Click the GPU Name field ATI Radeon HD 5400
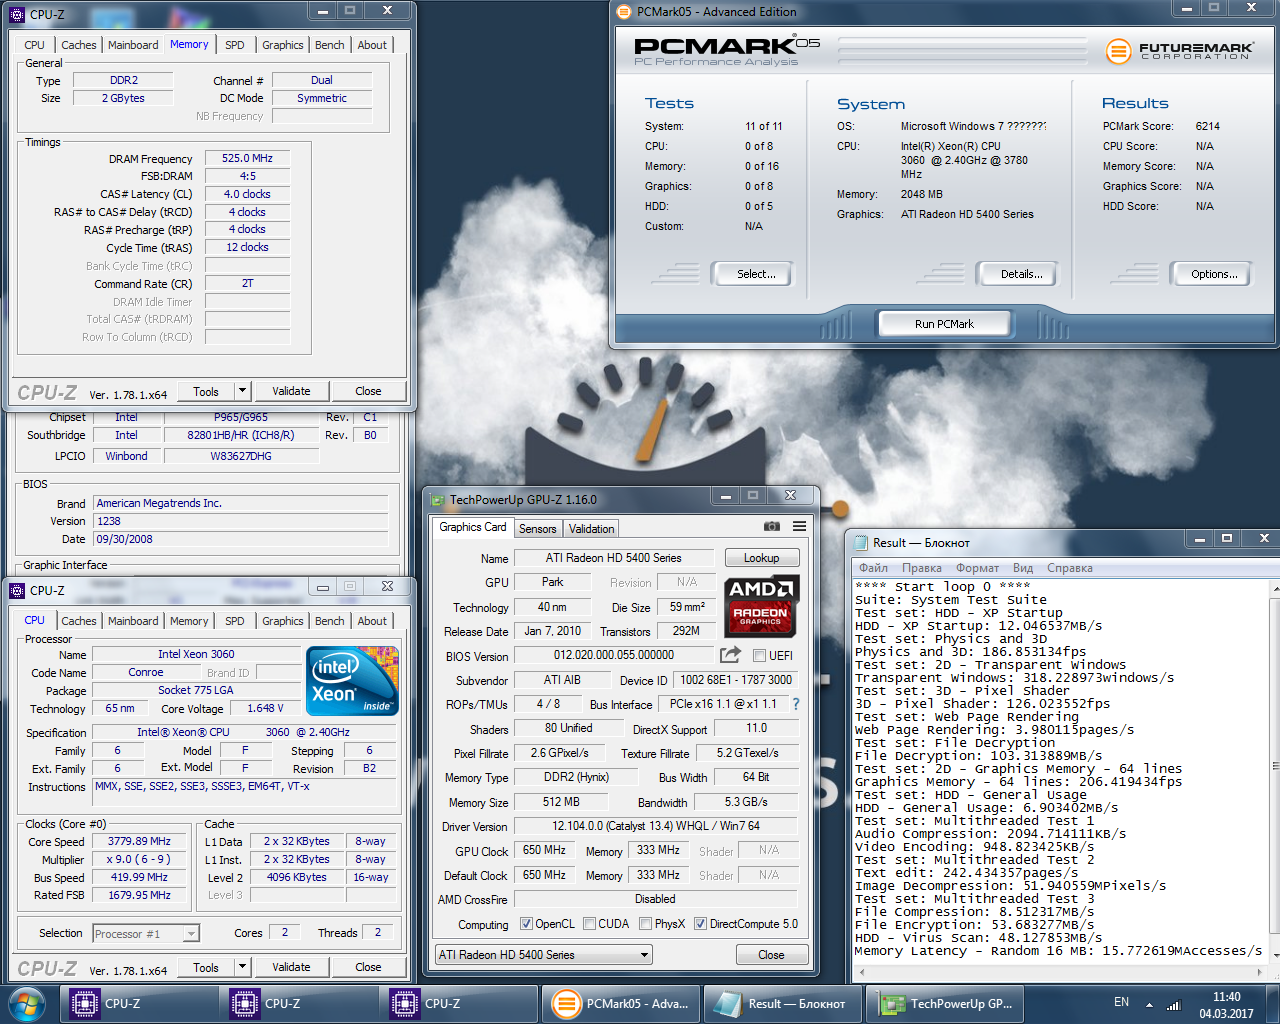1280x1024 pixels. pos(613,558)
